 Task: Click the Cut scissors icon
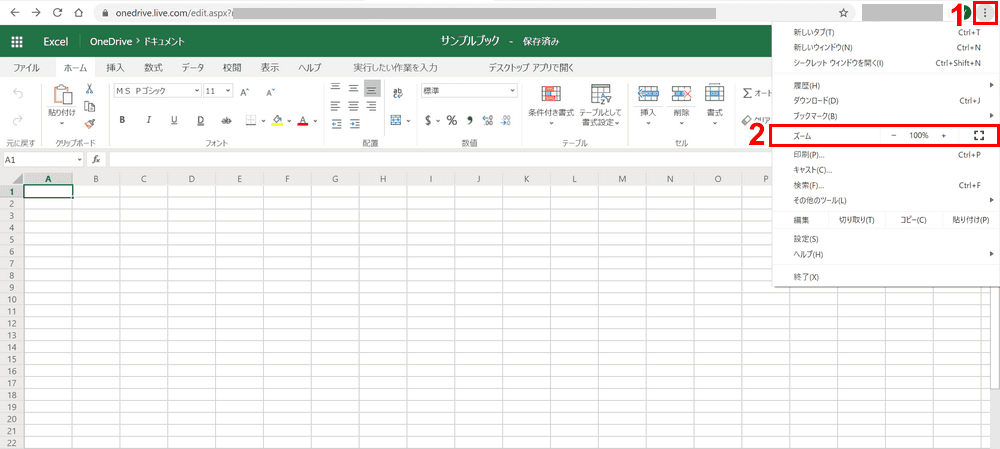tap(90, 89)
